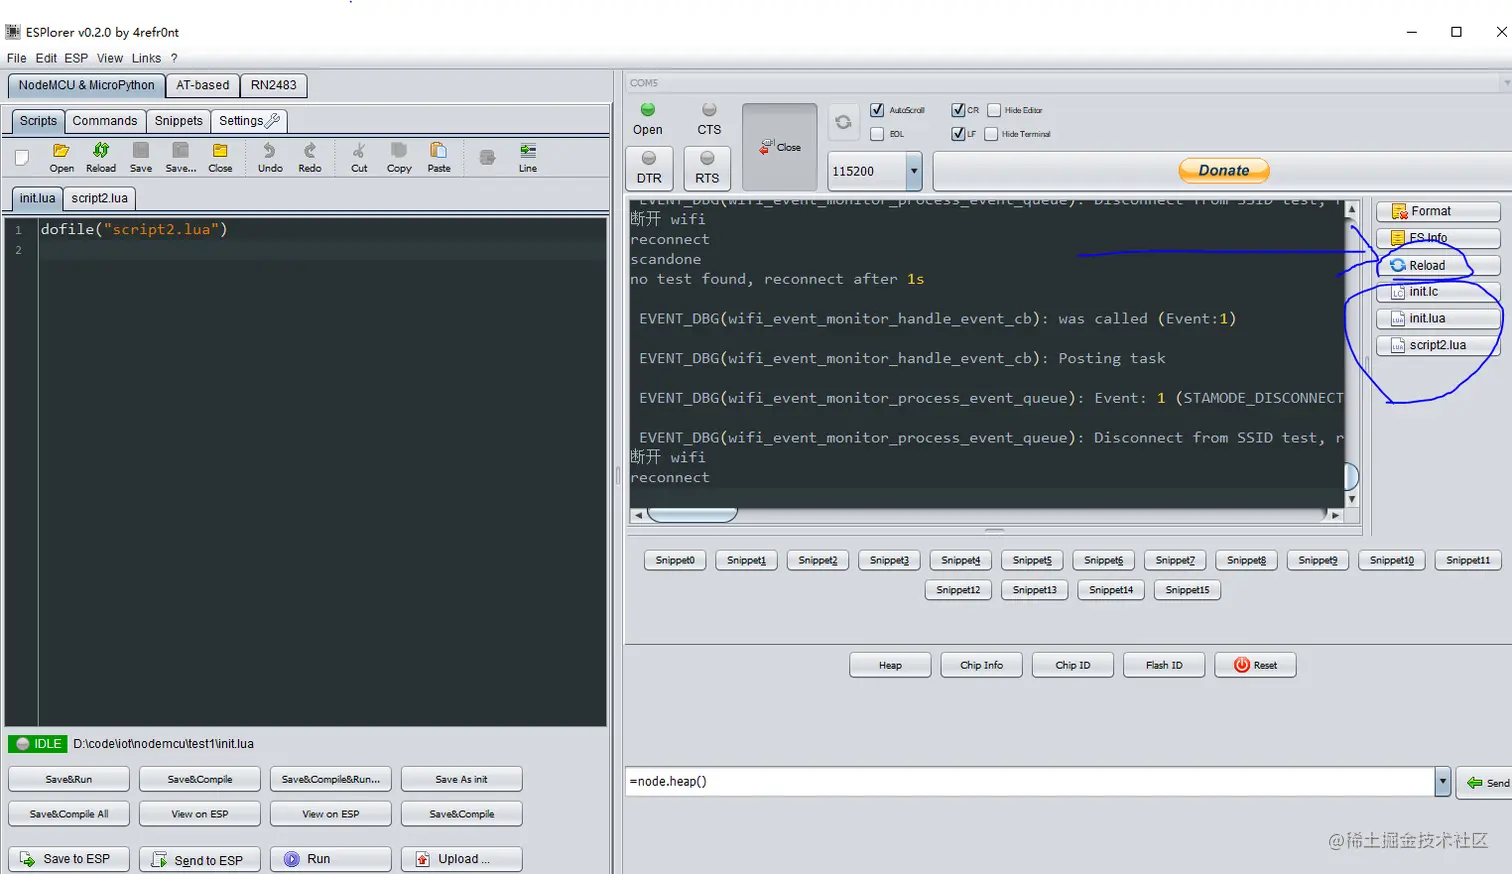Toggle the AutoScroll checkbox
This screenshot has height=874, width=1512.
(x=877, y=110)
